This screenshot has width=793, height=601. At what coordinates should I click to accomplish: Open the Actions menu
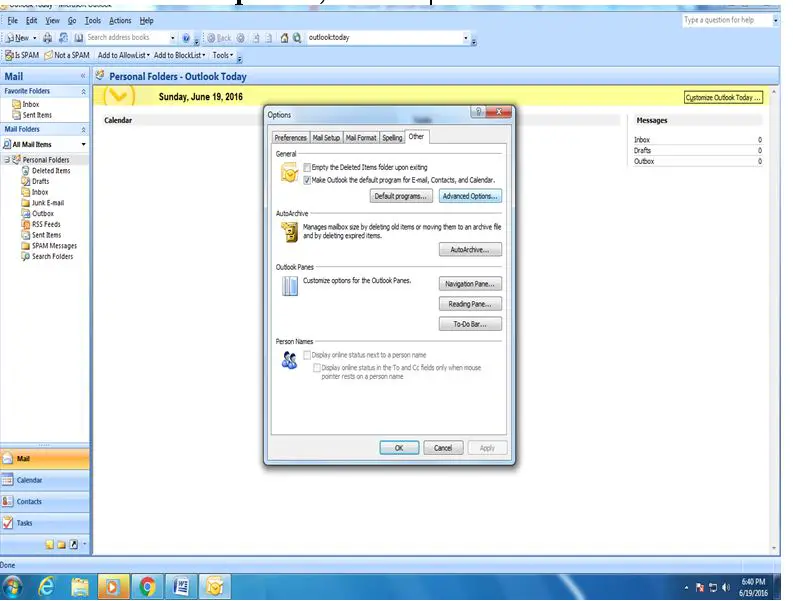click(120, 21)
